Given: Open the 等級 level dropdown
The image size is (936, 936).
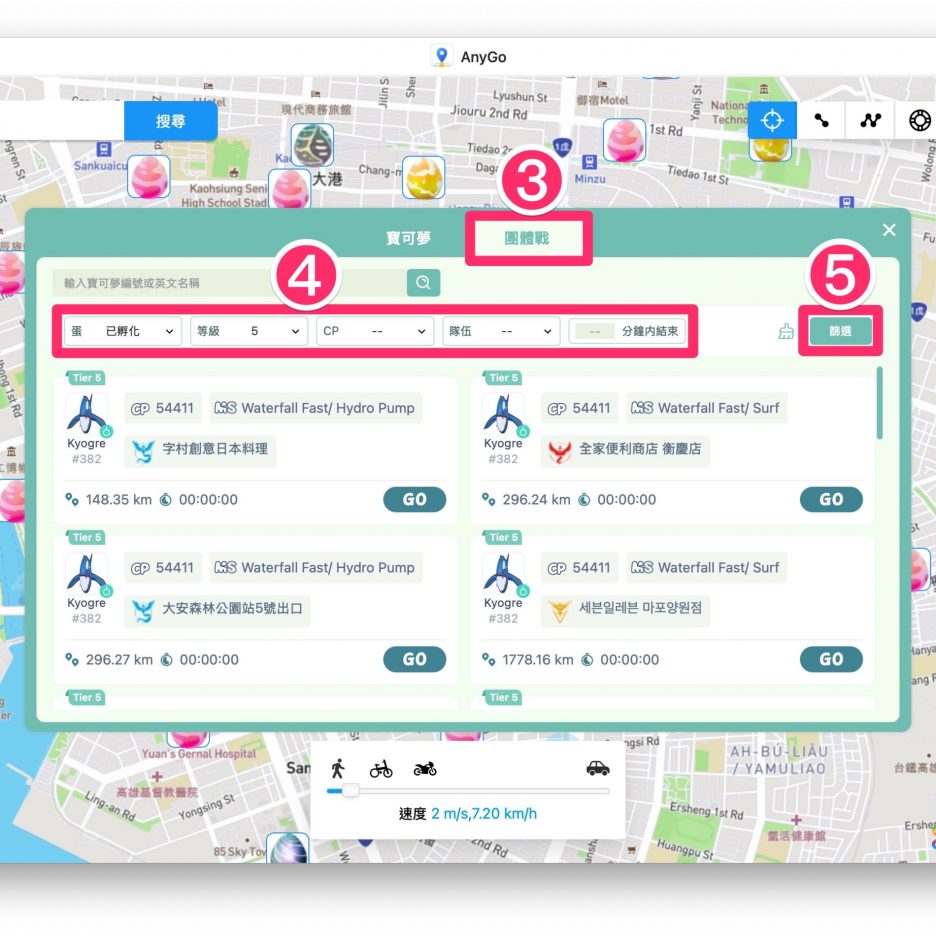Looking at the screenshot, I should [248, 331].
